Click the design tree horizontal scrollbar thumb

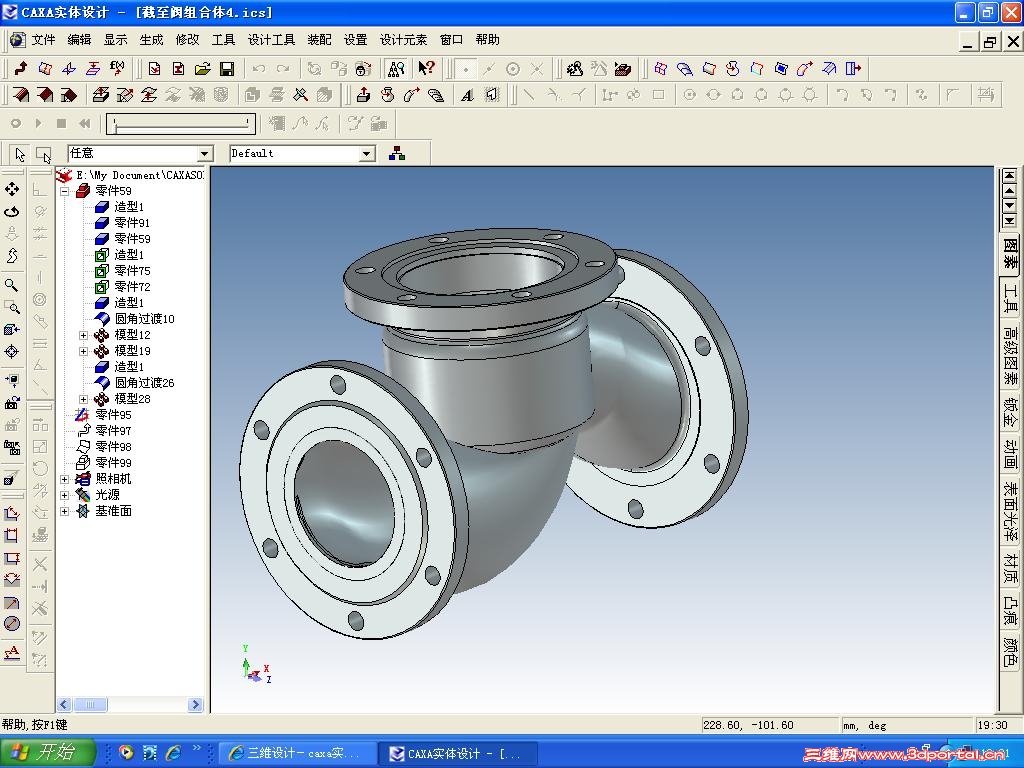coord(90,705)
